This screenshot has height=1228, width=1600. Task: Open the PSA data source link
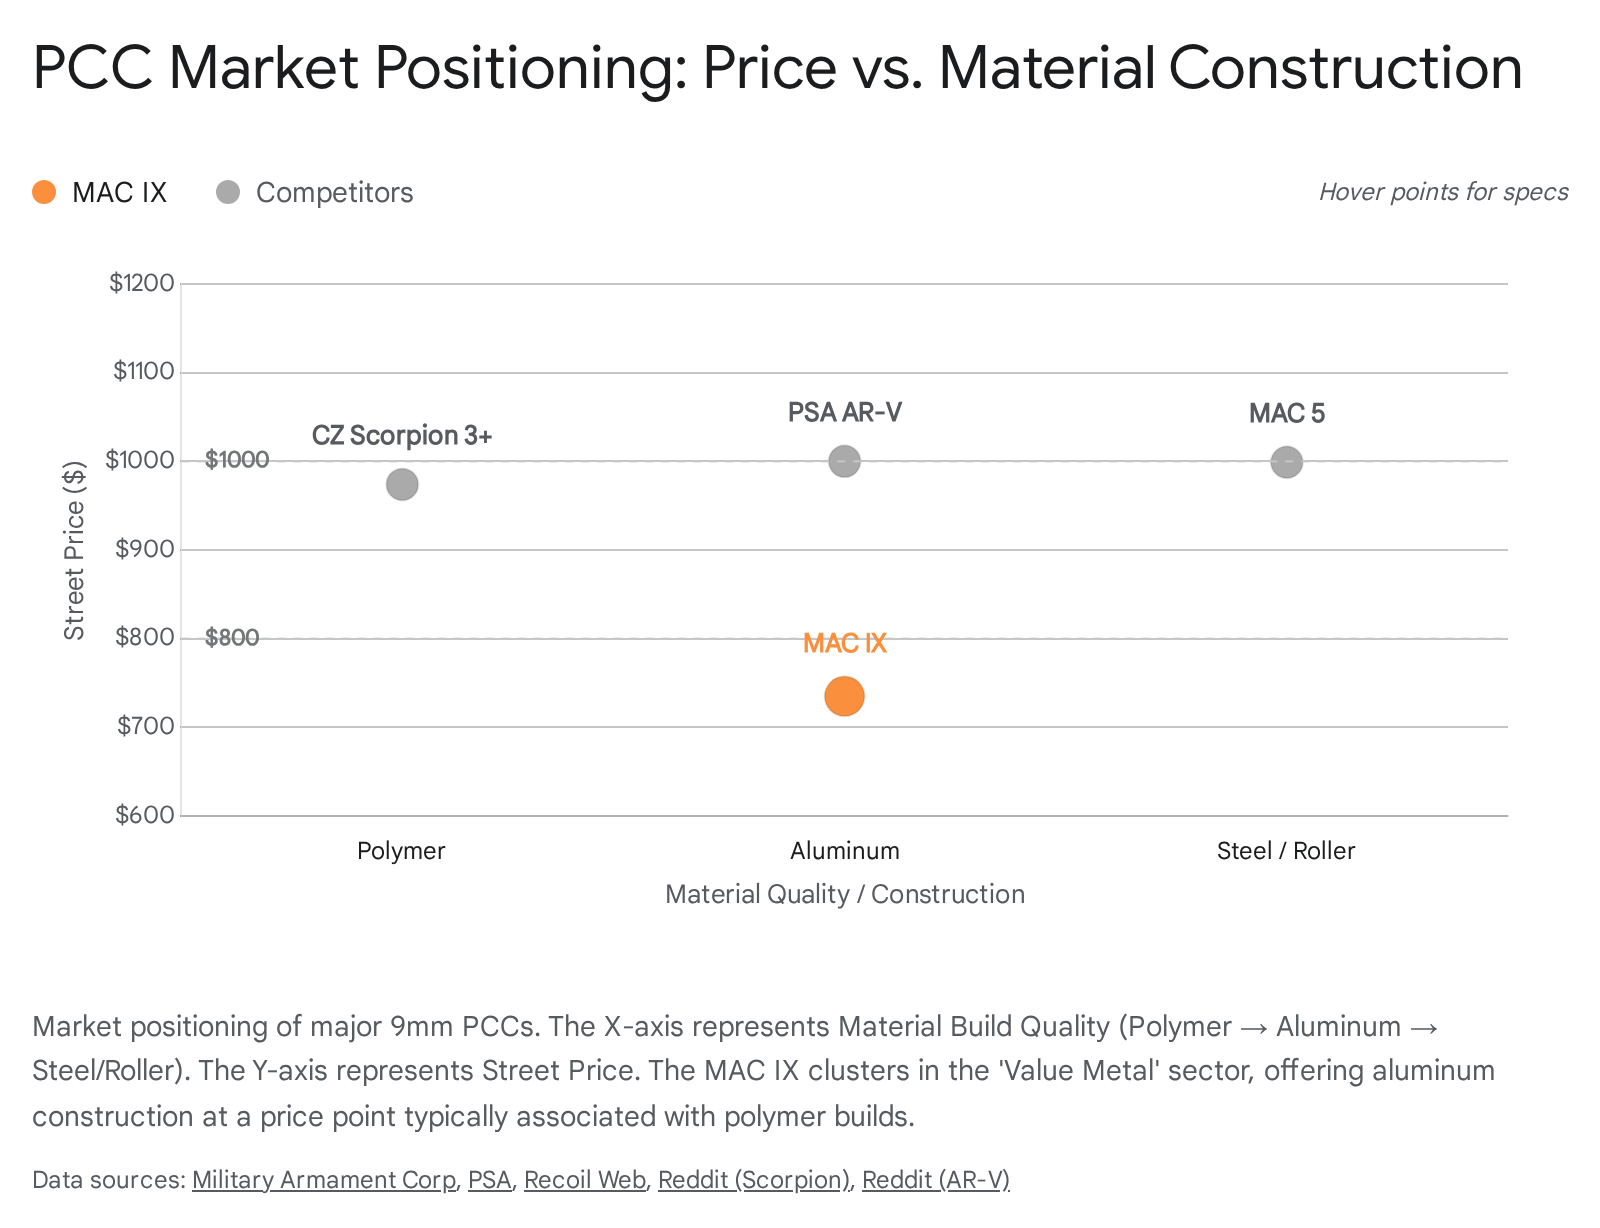489,1180
